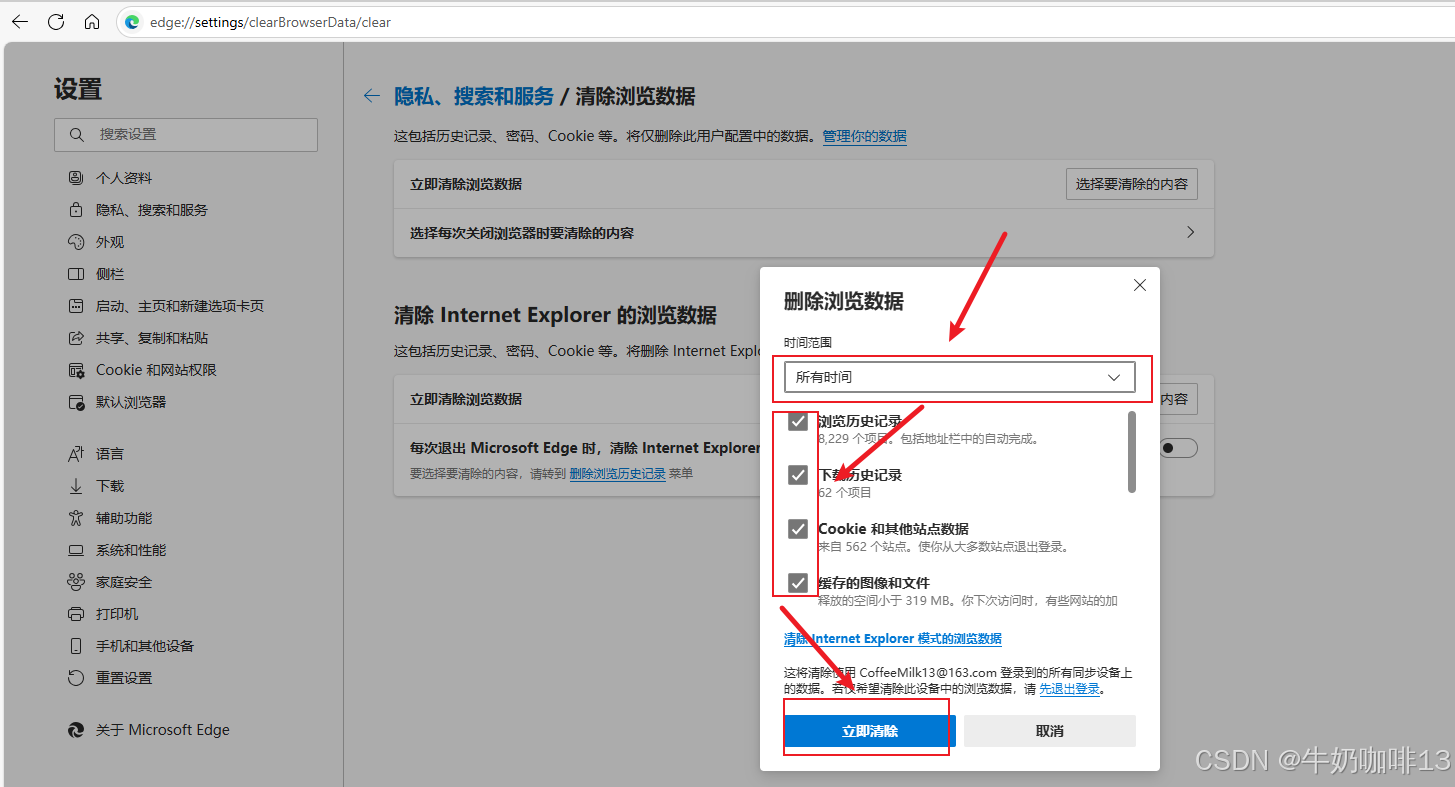Open 隐私、搜索和服务 in the sidebar

tap(152, 210)
